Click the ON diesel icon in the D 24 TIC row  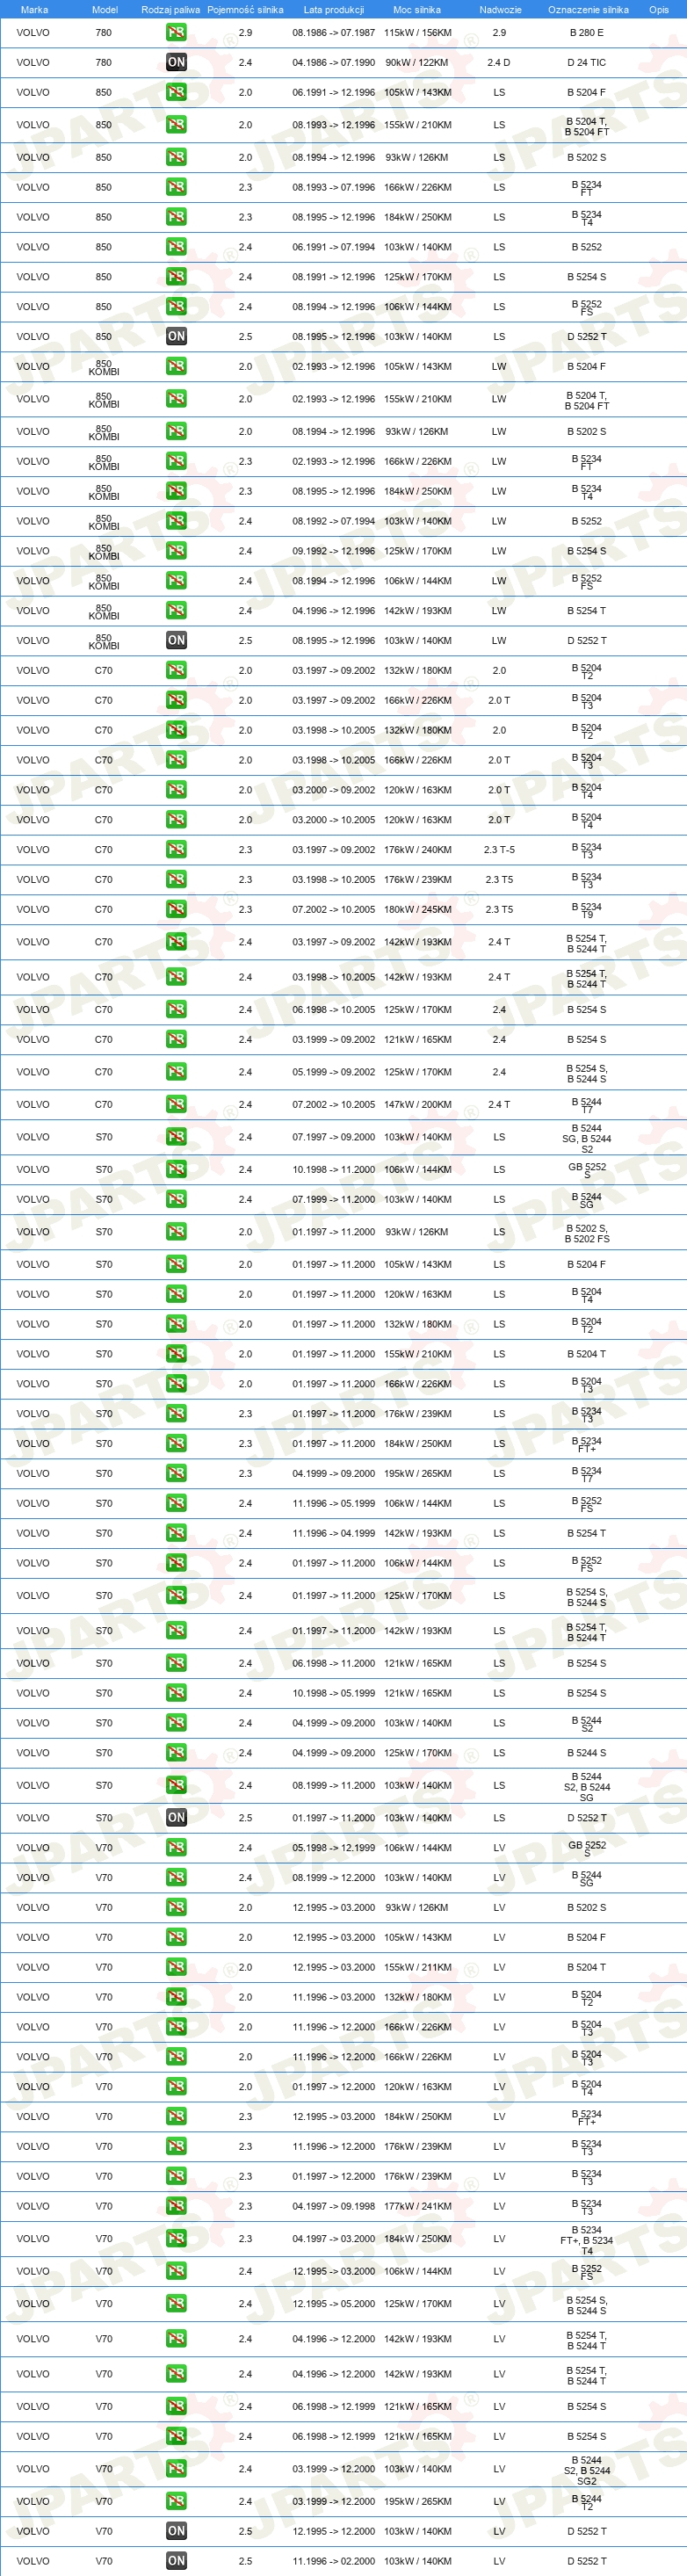(176, 62)
